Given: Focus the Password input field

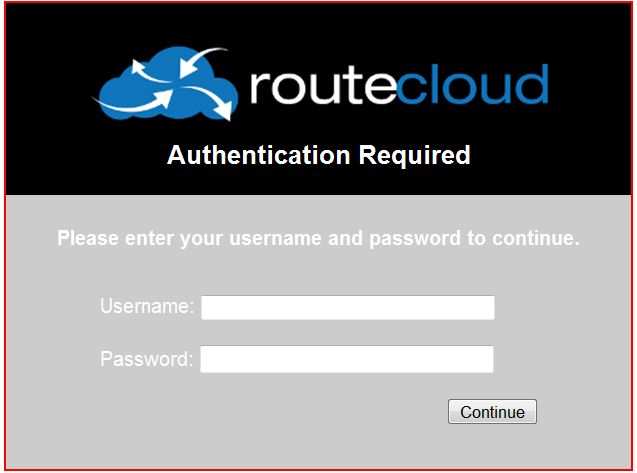Looking at the screenshot, I should coord(347,359).
